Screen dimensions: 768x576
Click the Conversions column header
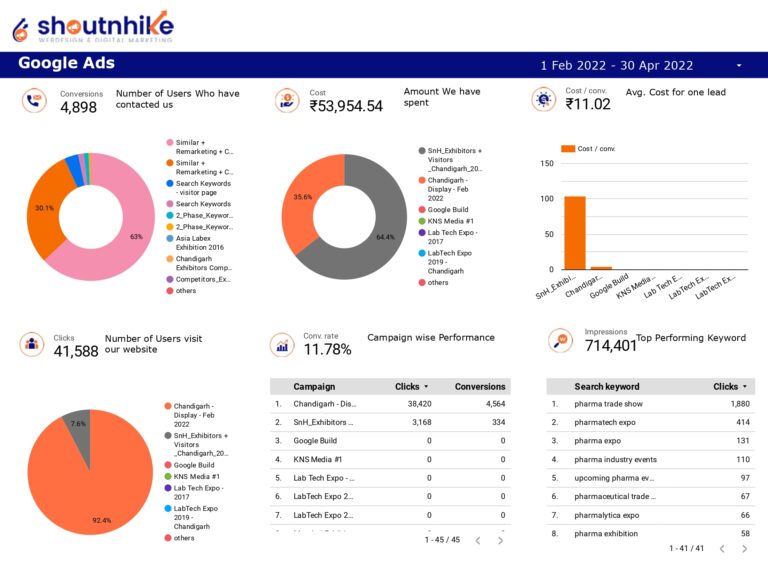[479, 386]
